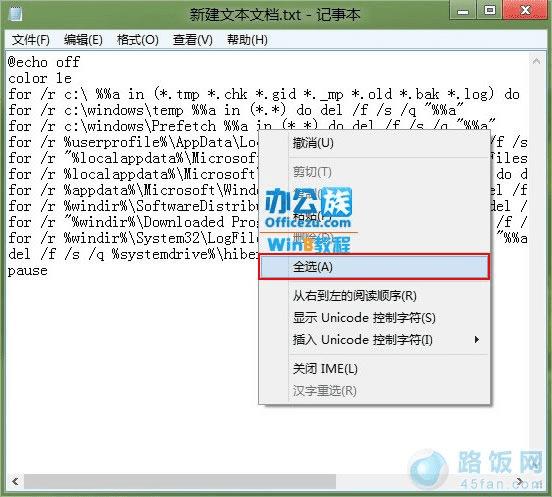This screenshot has width=552, height=497.
Task: Click the horizontal scrollbar thumb
Action: tap(180, 481)
